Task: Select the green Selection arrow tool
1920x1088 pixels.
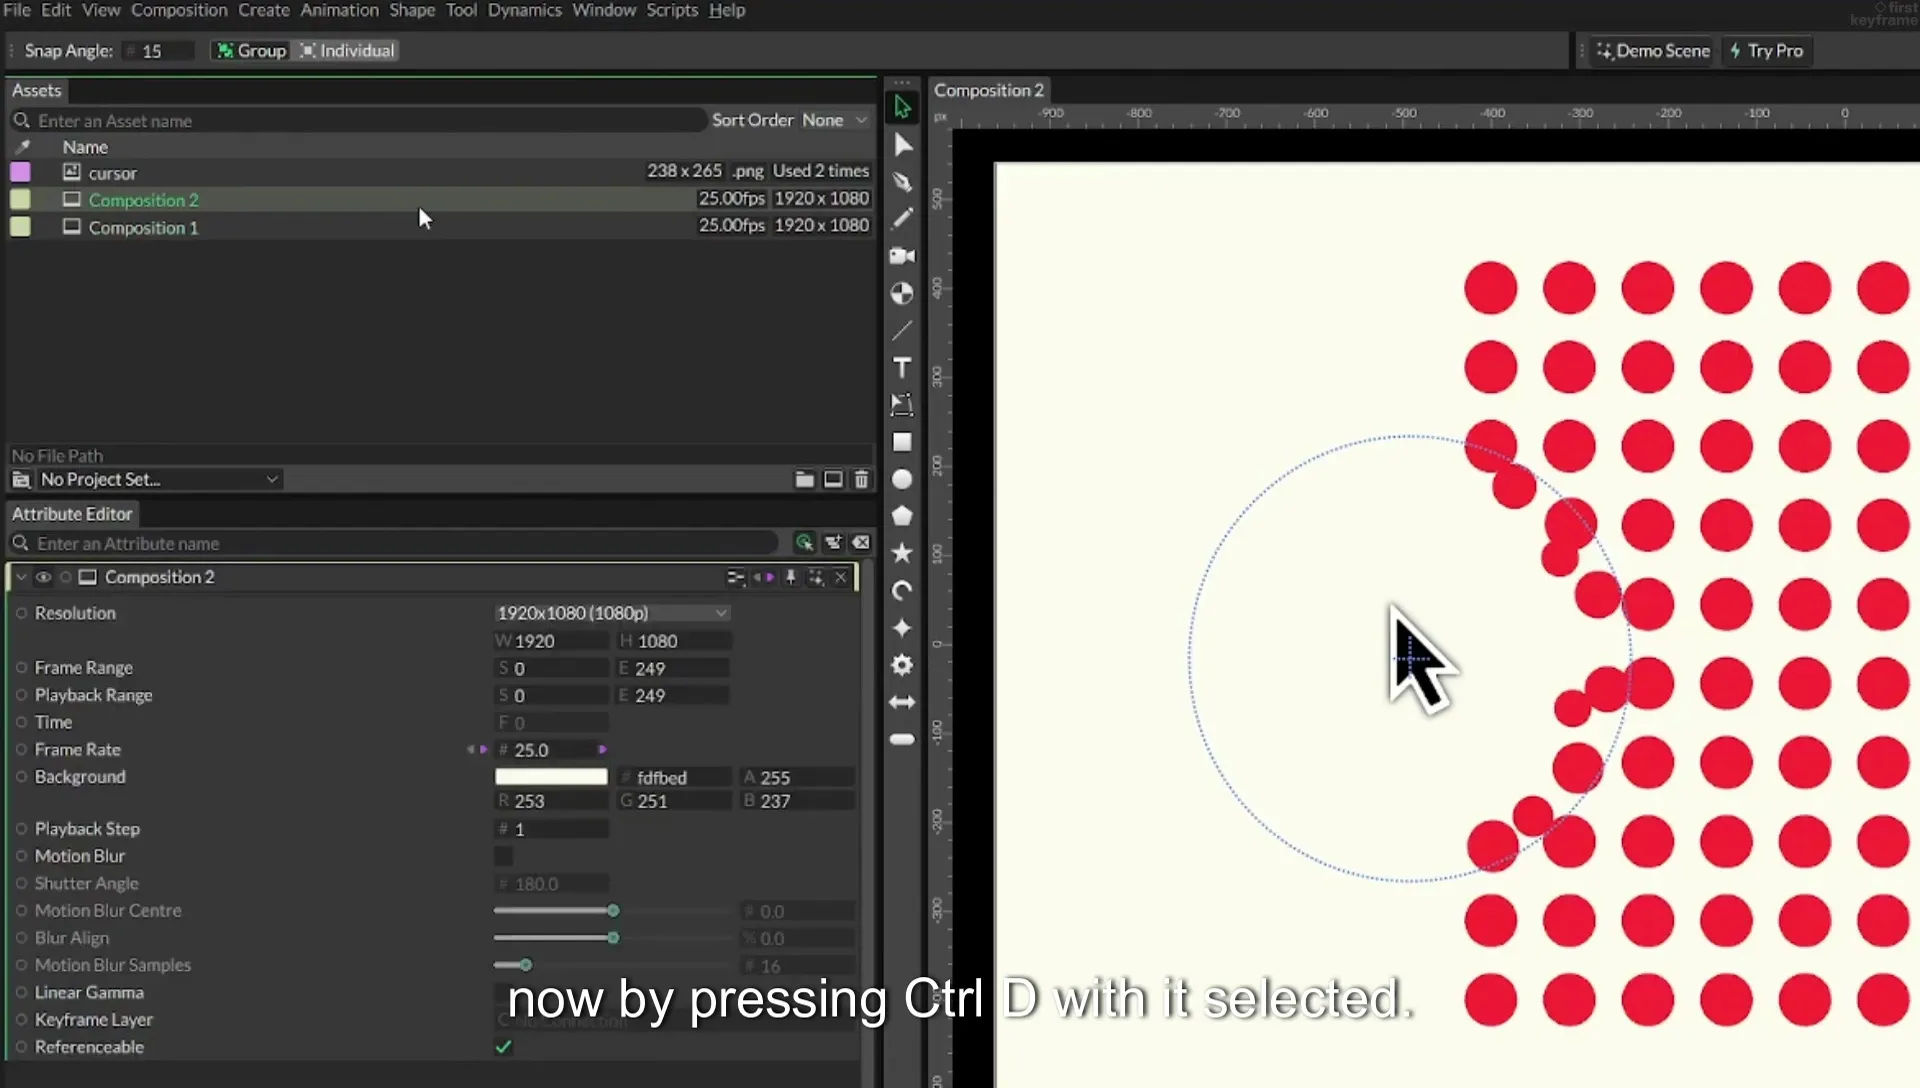Action: [902, 106]
